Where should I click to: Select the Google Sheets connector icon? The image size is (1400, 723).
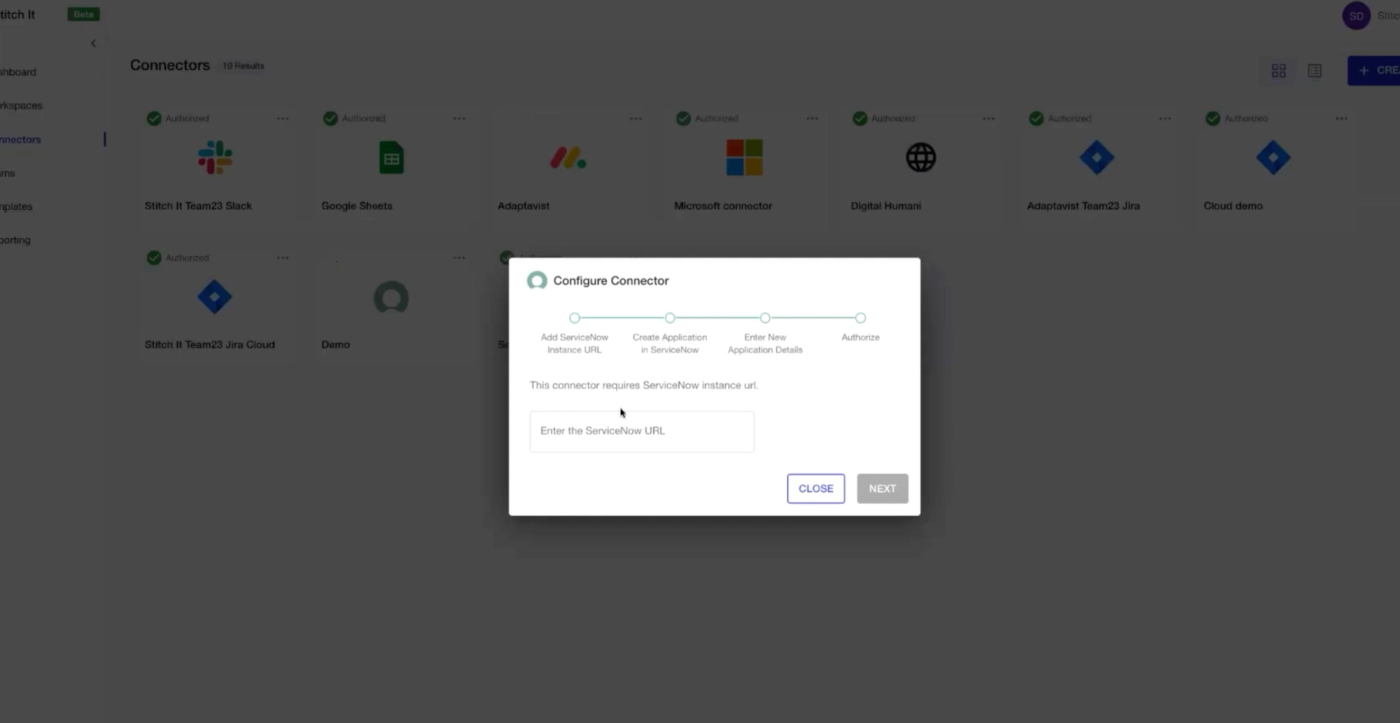coord(390,157)
